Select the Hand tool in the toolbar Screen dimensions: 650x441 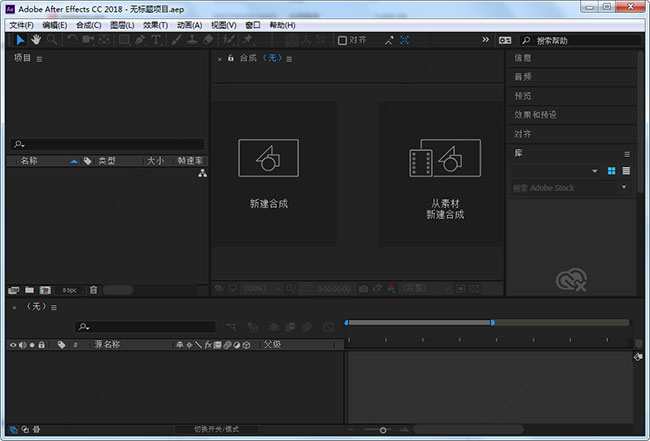coord(36,40)
